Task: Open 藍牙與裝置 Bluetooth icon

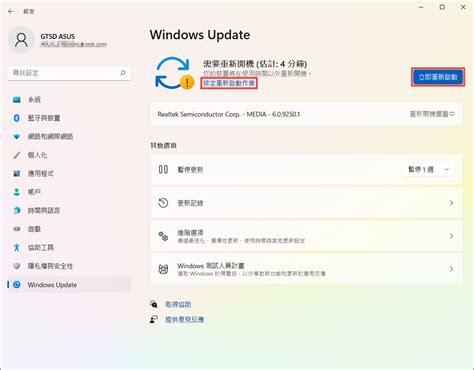Action: [x=17, y=118]
